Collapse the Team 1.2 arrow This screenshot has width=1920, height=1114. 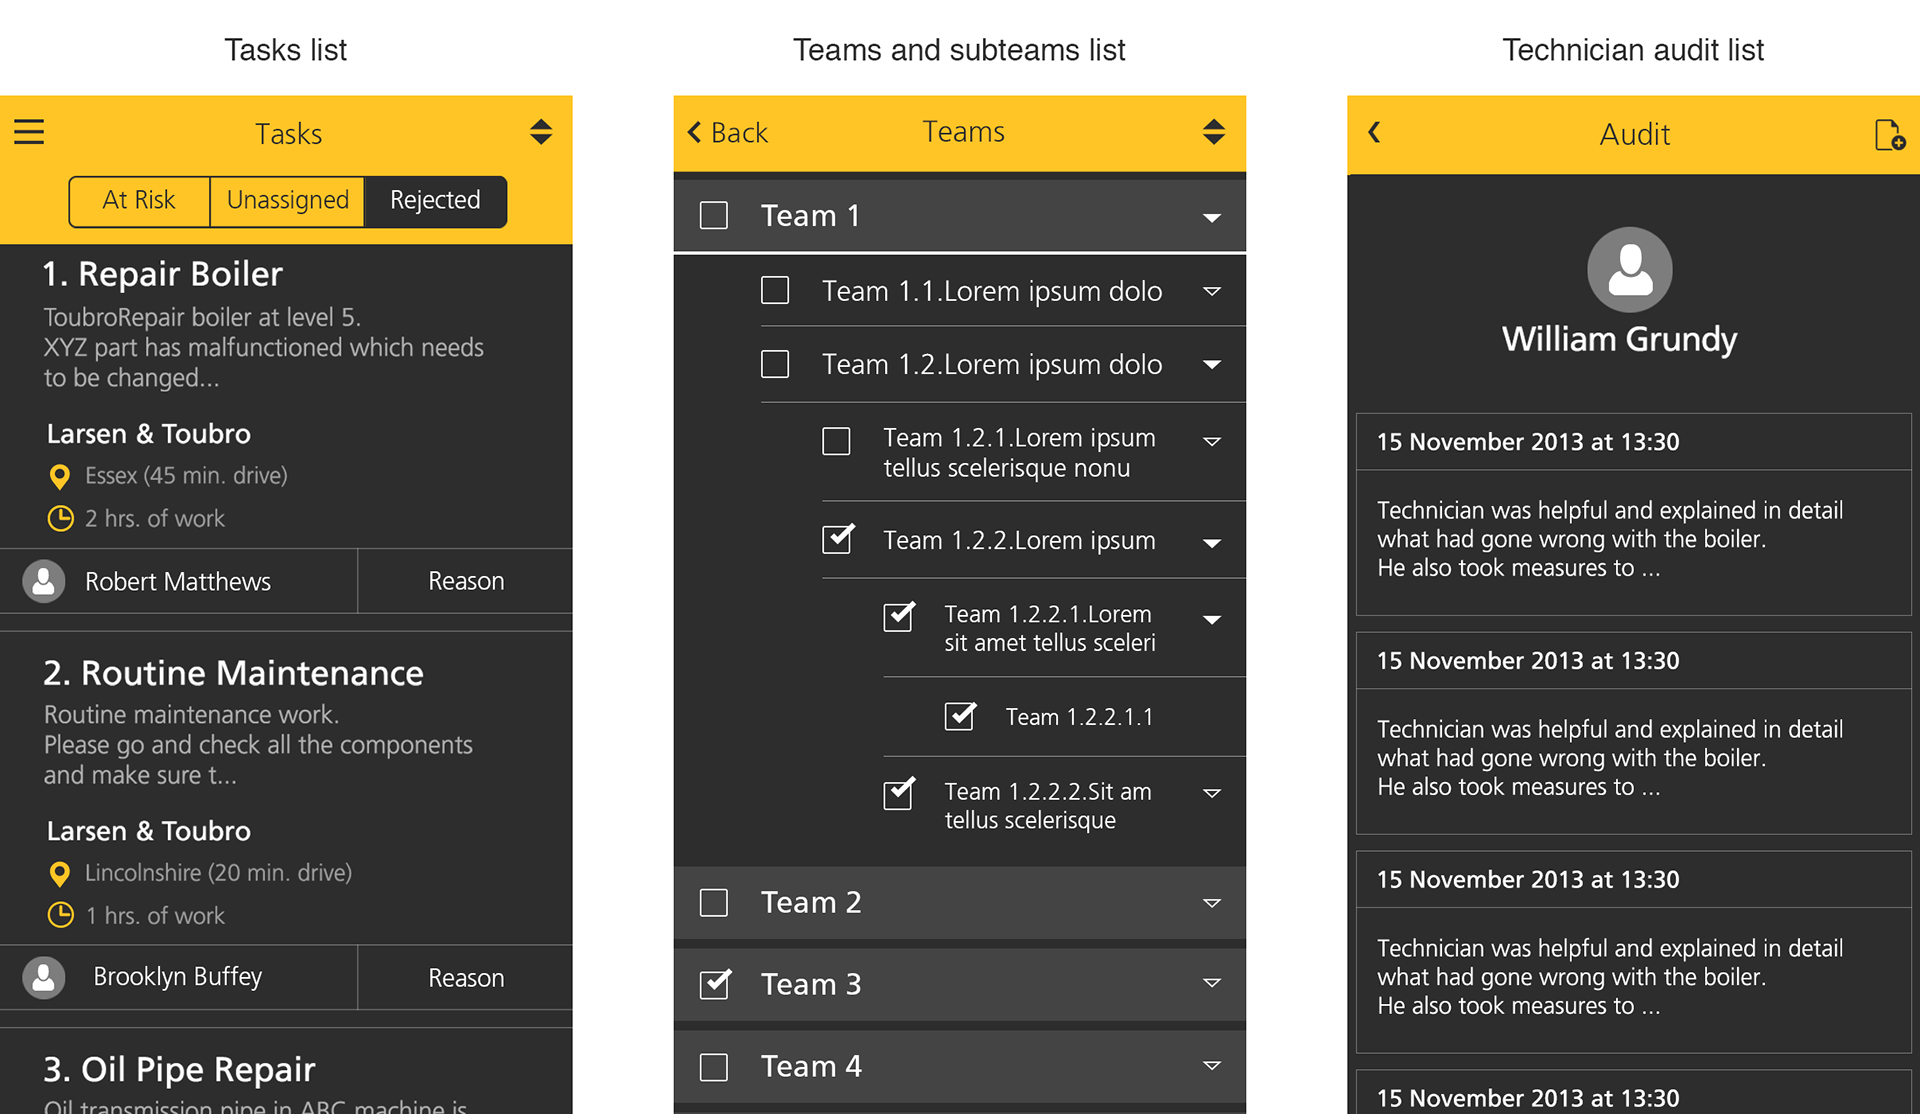(1212, 365)
